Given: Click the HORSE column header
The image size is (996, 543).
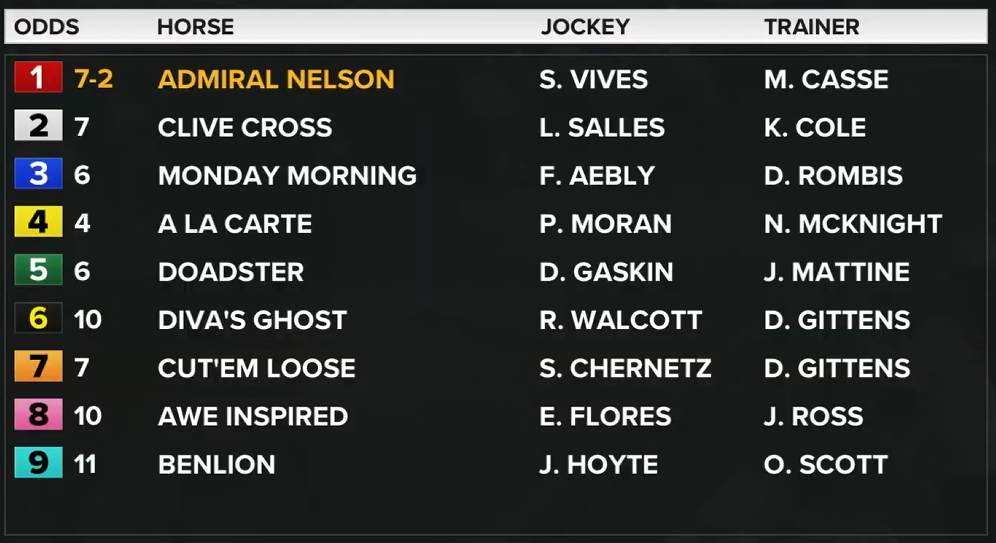Looking at the screenshot, I should tap(196, 27).
